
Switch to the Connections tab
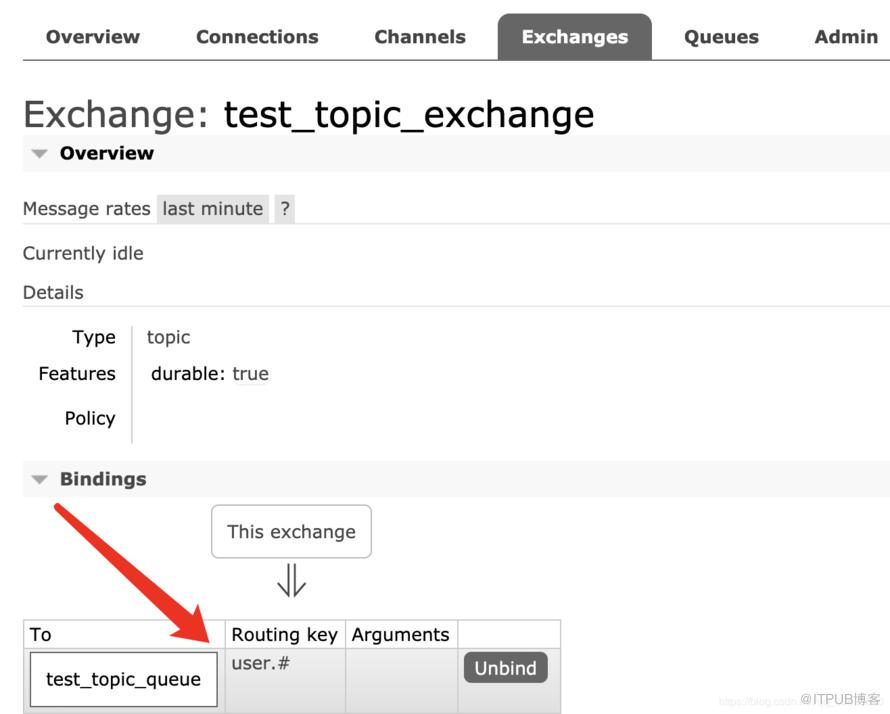[257, 37]
